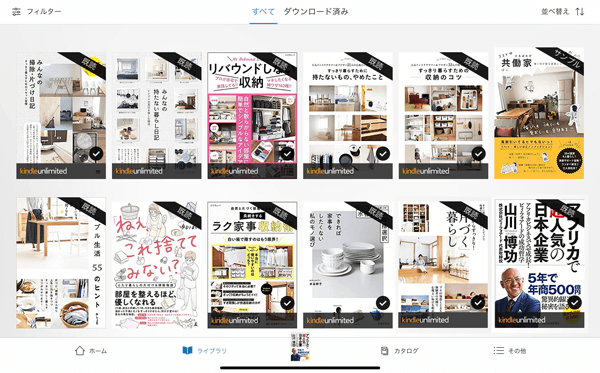This screenshot has height=373, width=600.
Task: Select the すべて tab
Action: point(263,12)
